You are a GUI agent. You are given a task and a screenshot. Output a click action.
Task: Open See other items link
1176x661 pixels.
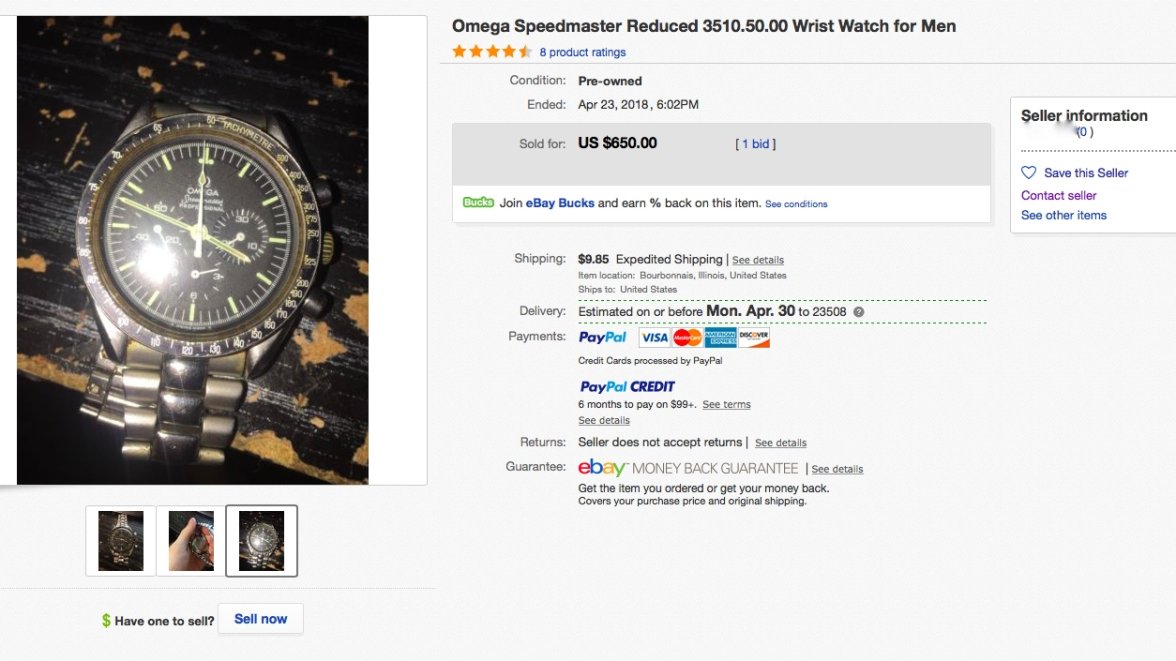1063,216
